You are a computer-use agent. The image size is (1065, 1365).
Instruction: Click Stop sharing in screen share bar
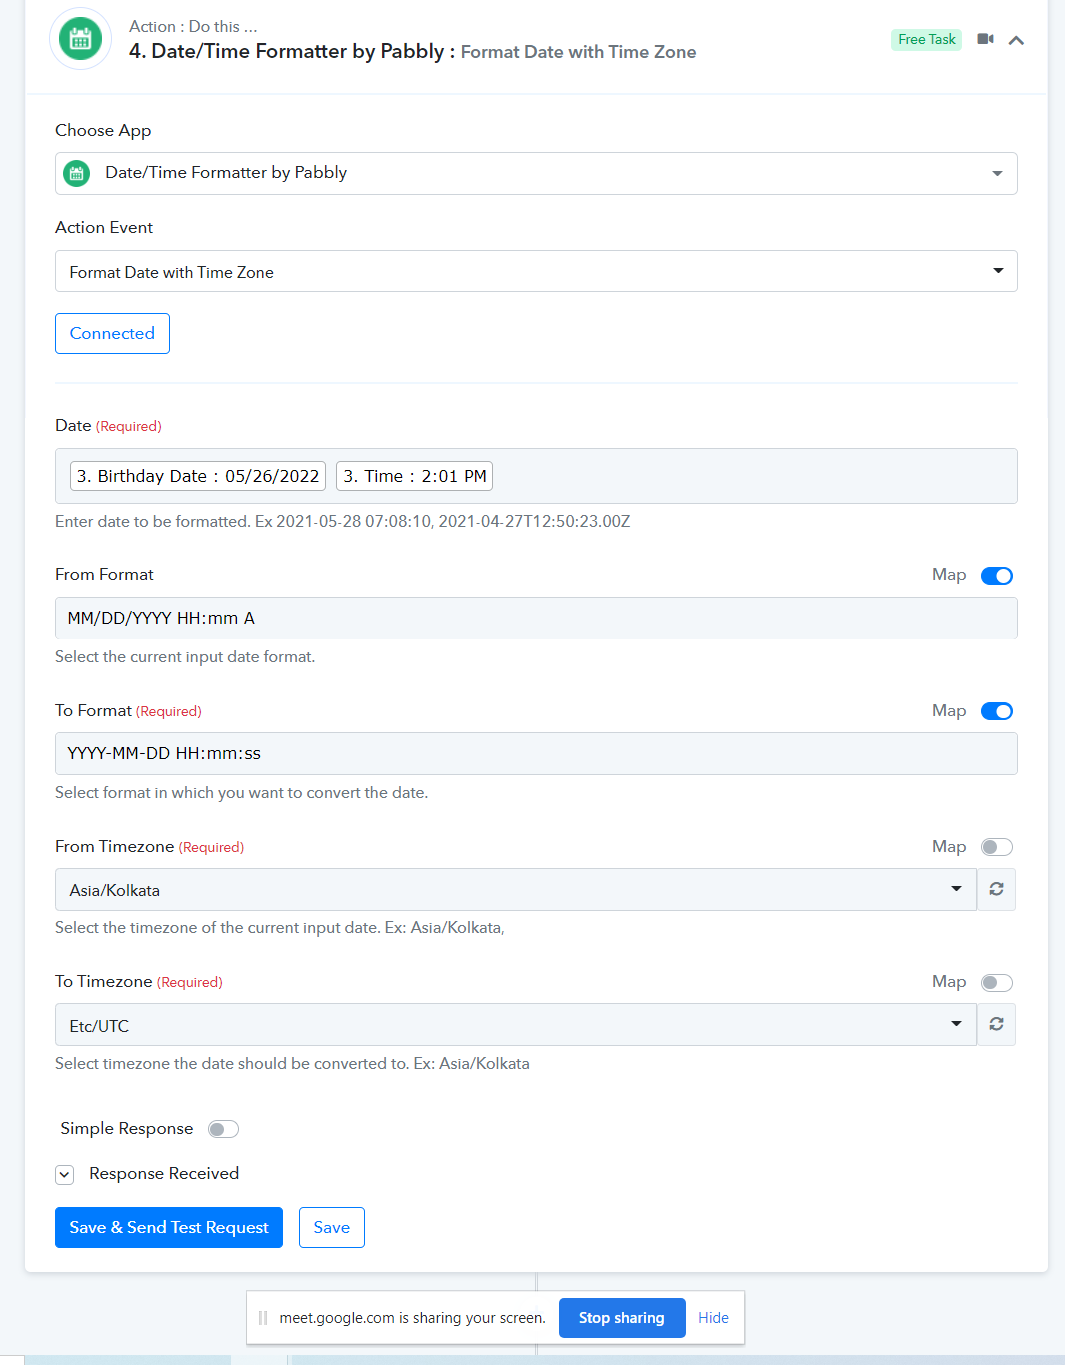pos(622,1318)
